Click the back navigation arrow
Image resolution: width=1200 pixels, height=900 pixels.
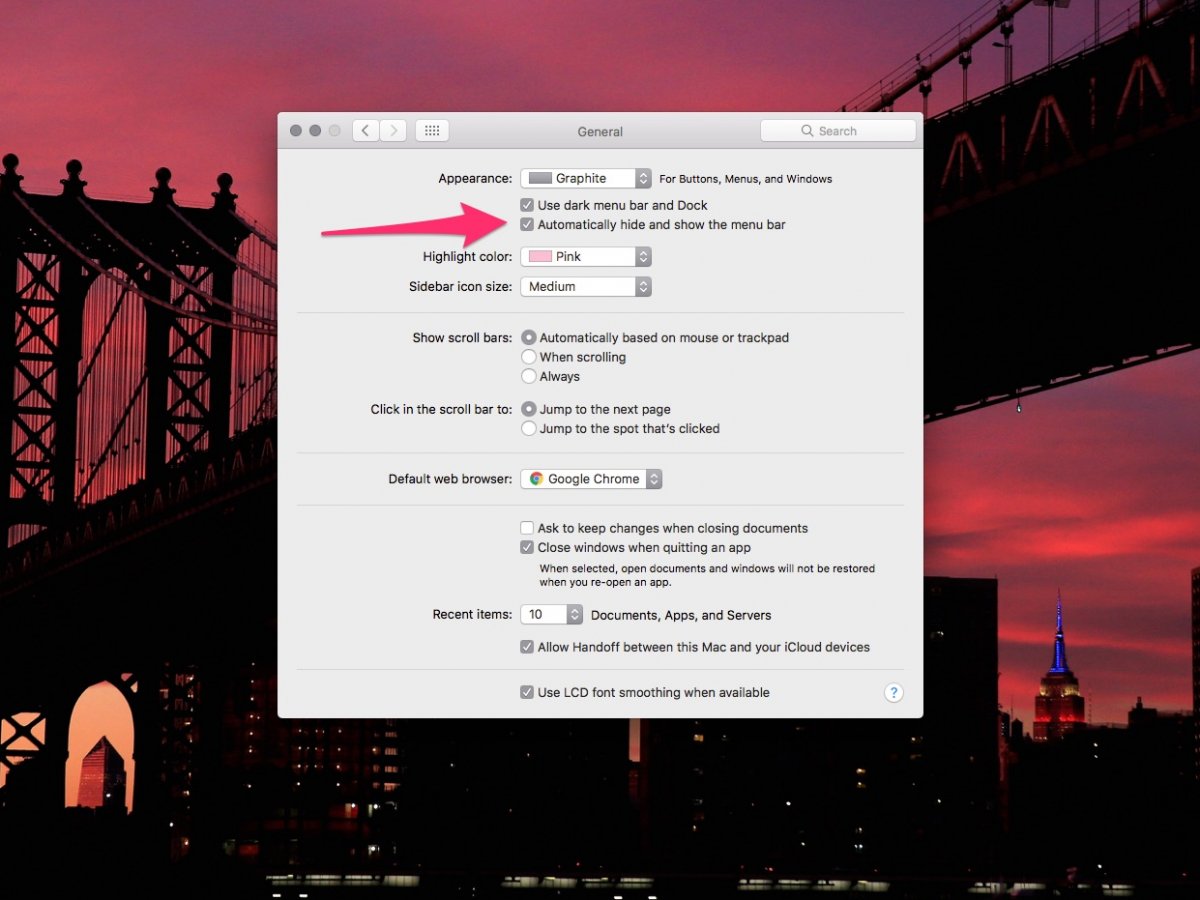[x=365, y=131]
